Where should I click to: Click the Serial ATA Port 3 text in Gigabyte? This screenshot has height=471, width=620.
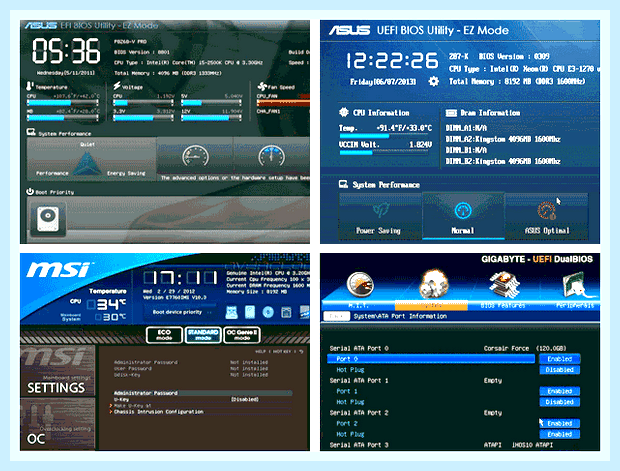coord(359,445)
